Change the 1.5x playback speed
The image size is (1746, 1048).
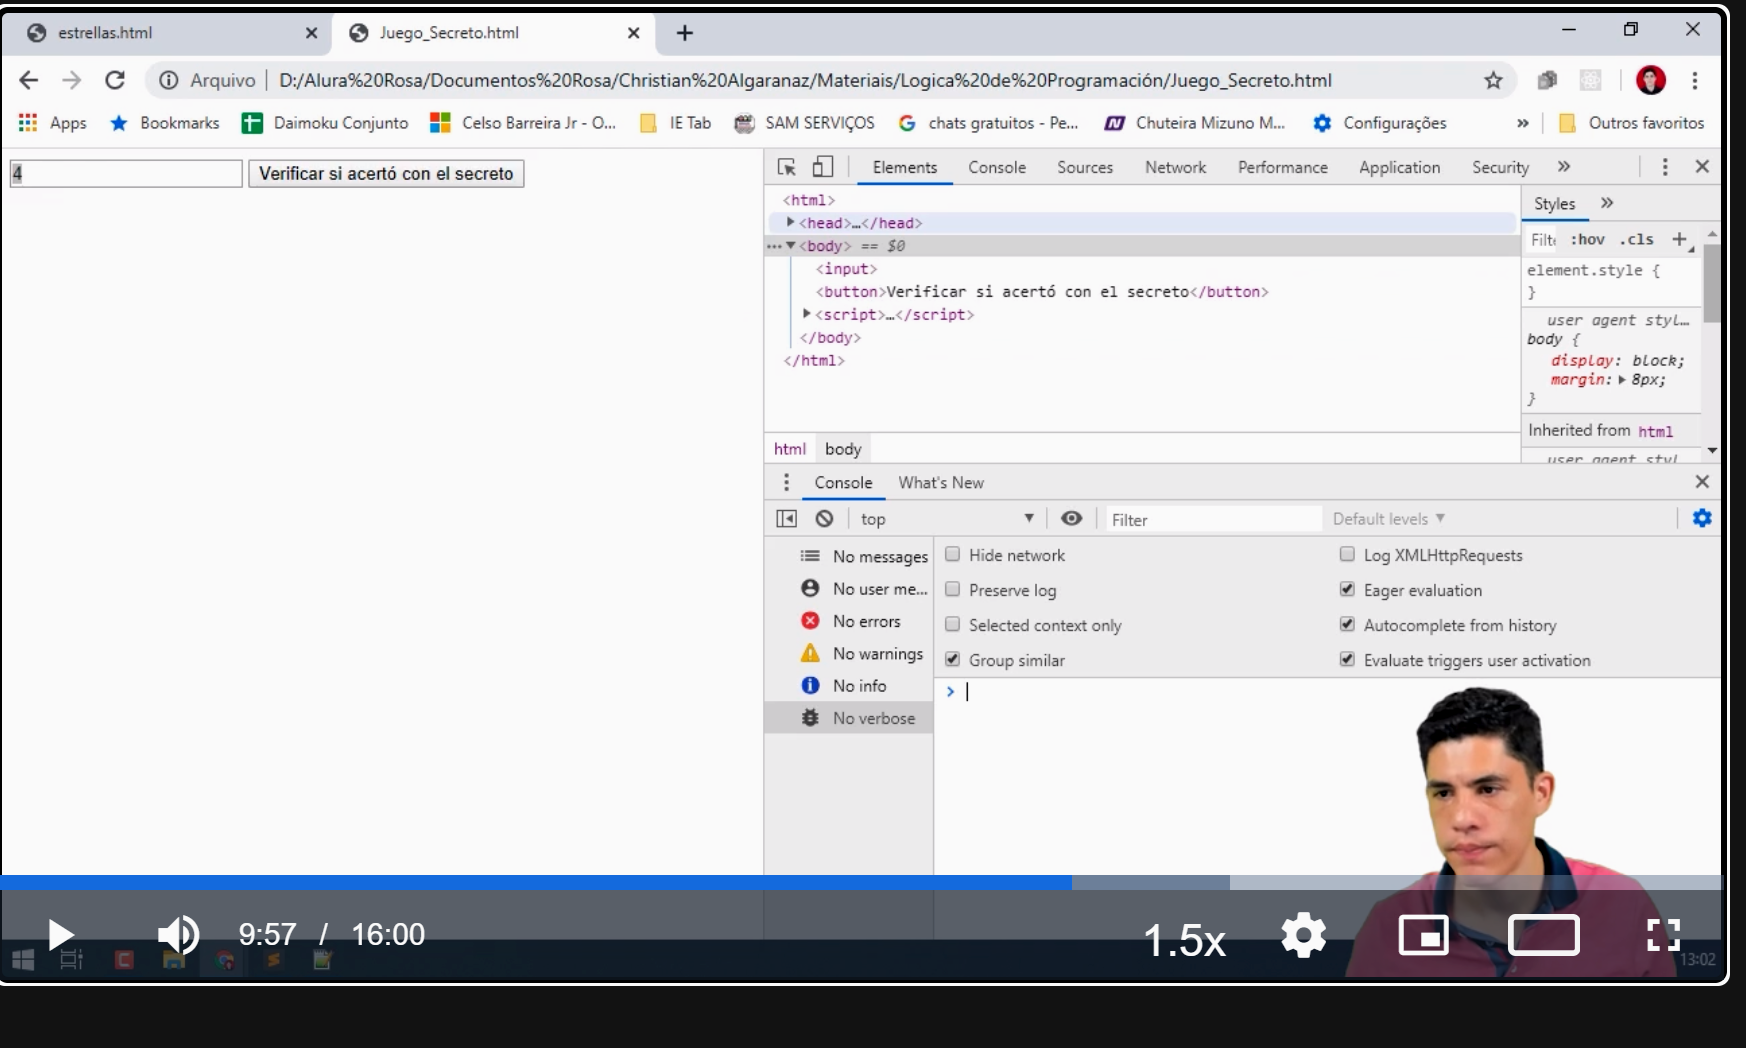pos(1184,940)
